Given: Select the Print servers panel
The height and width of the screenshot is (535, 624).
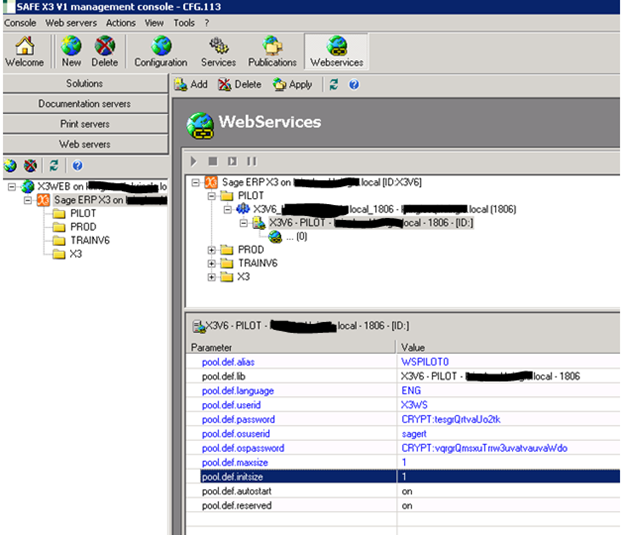Looking at the screenshot, I should click(x=84, y=123).
